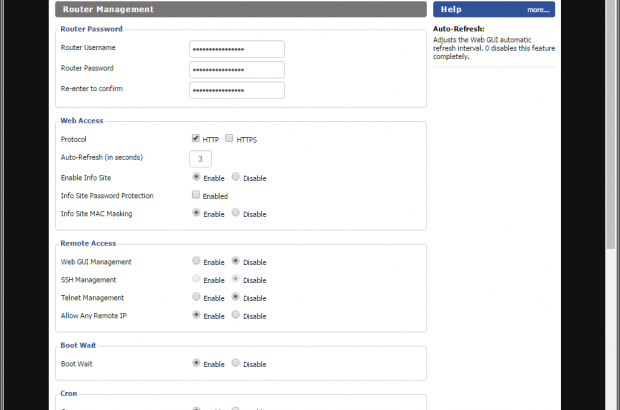Enable the HTTPS protocol checkbox
Image resolution: width=620 pixels, height=410 pixels.
point(230,139)
